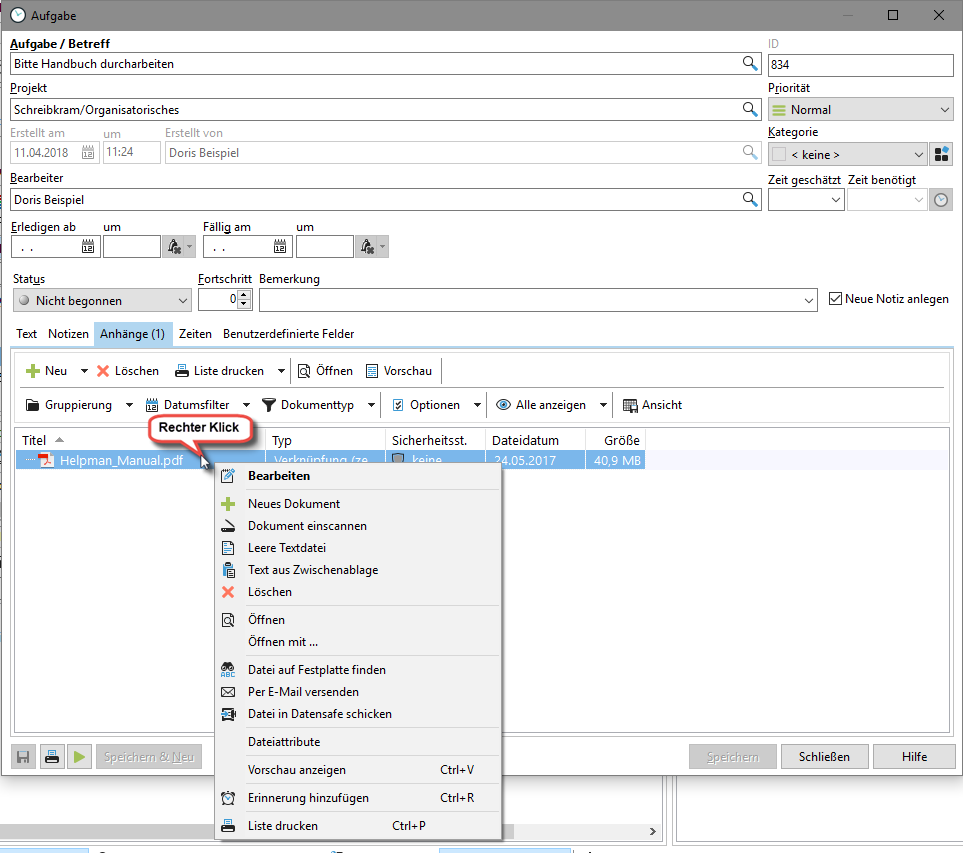
Task: Click the printer icon in bottom bar
Action: point(52,757)
